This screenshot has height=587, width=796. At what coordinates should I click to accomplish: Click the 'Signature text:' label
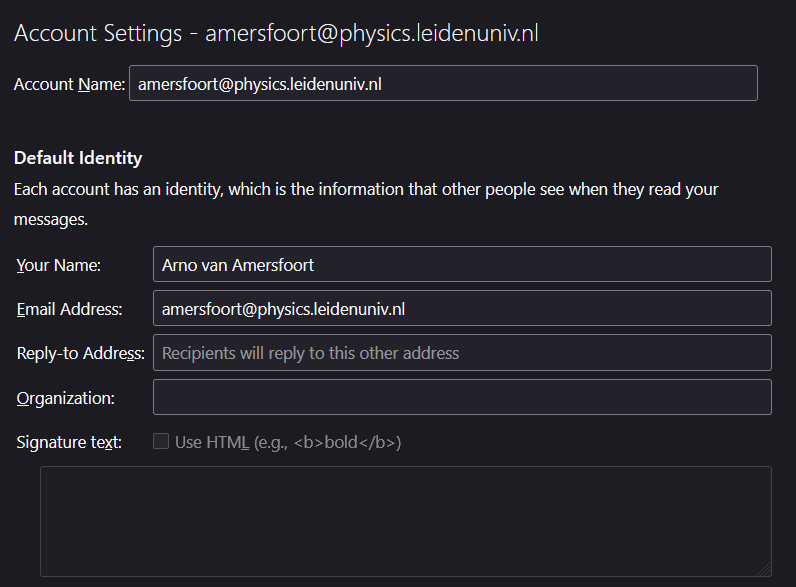coord(69,442)
